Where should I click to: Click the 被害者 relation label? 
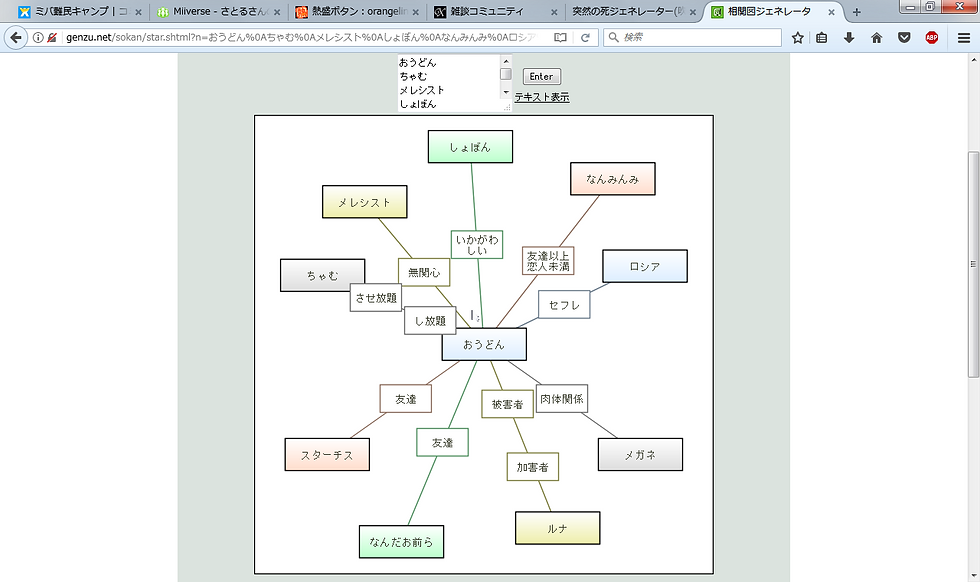pyautogui.click(x=507, y=404)
